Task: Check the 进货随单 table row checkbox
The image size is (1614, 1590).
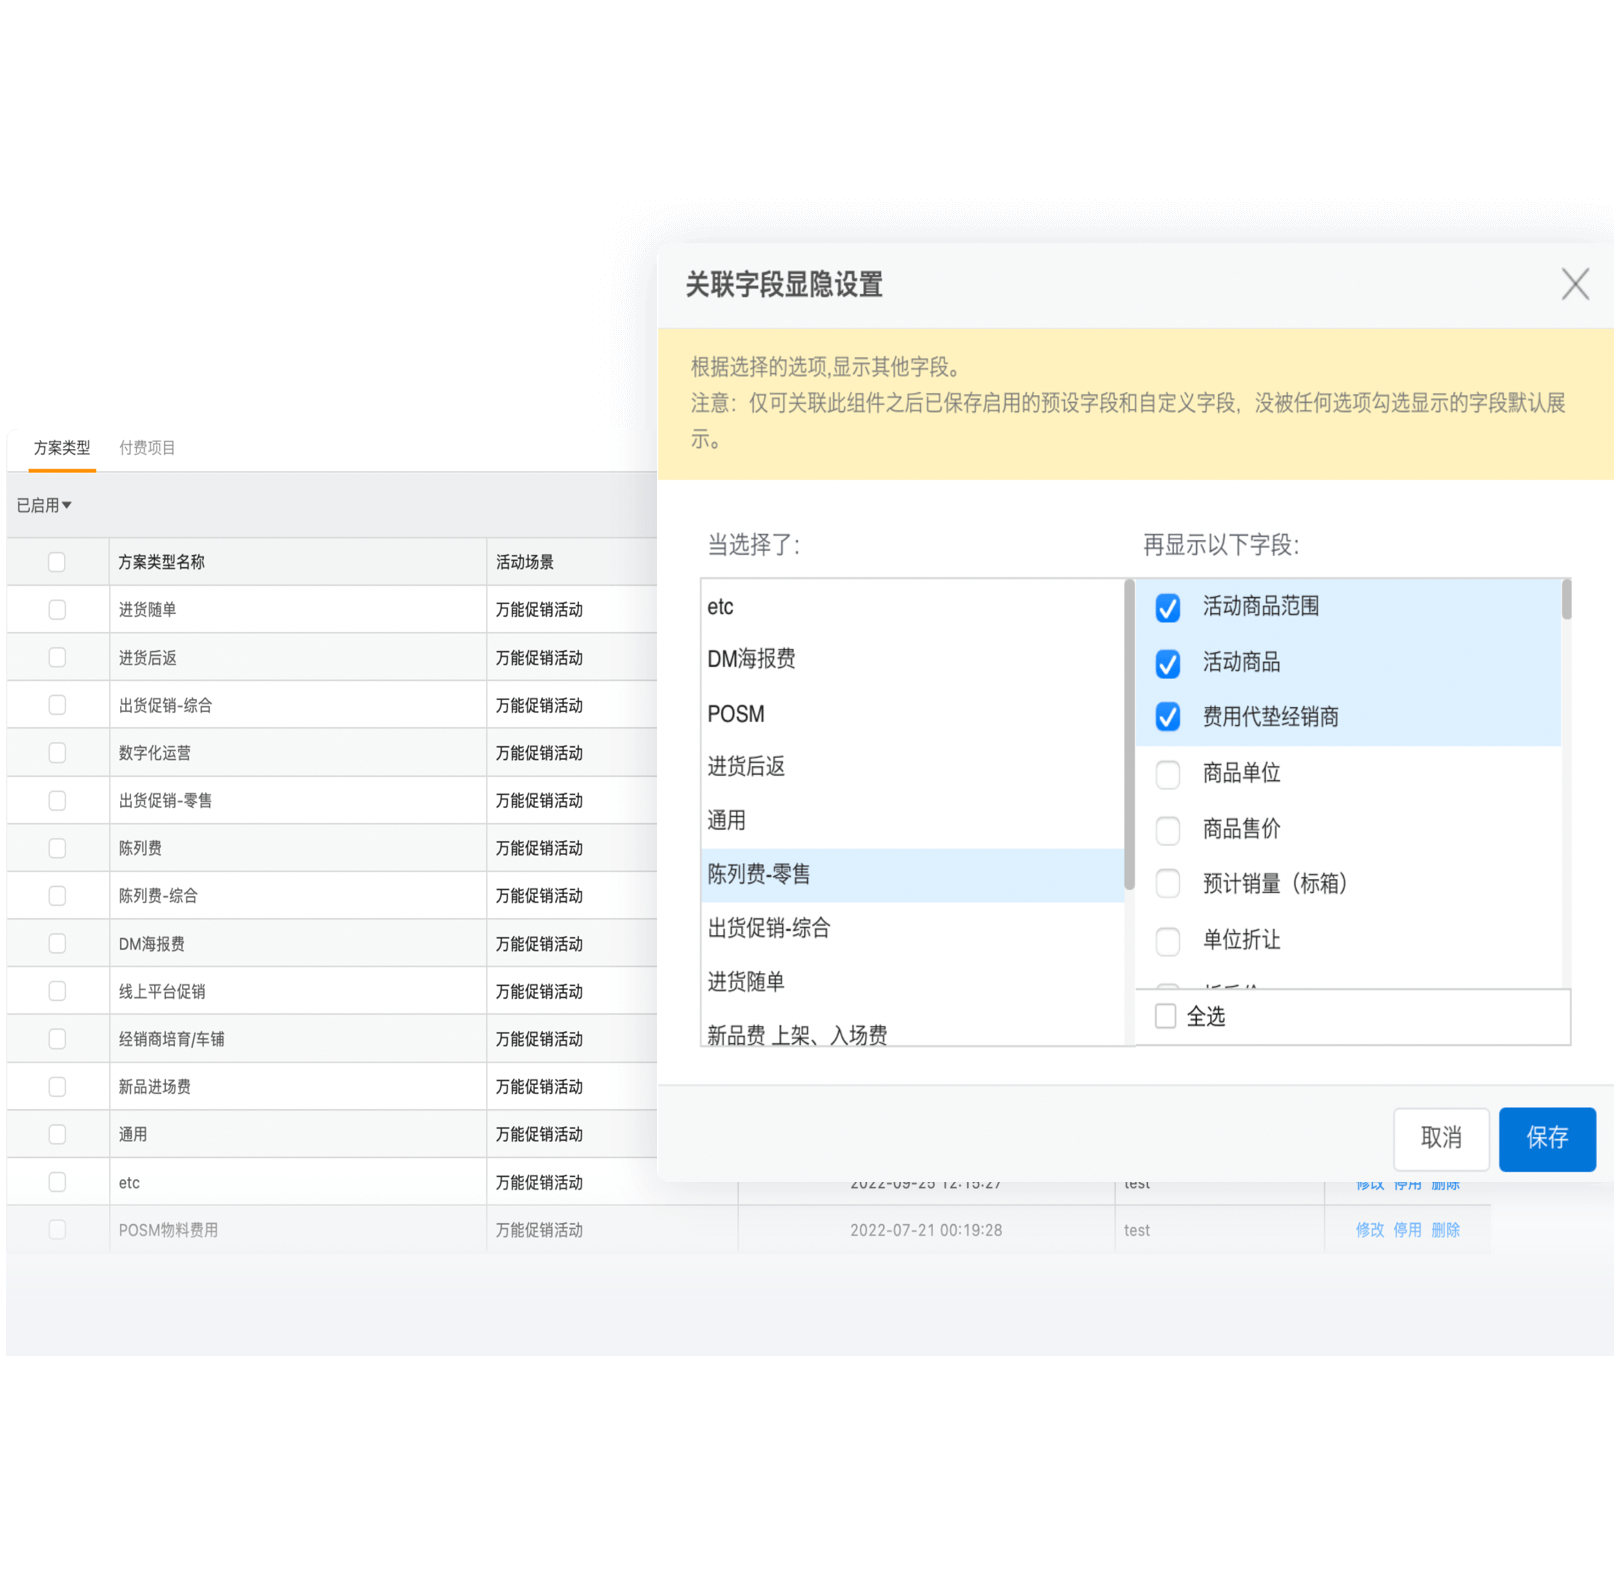Action: click(x=57, y=610)
